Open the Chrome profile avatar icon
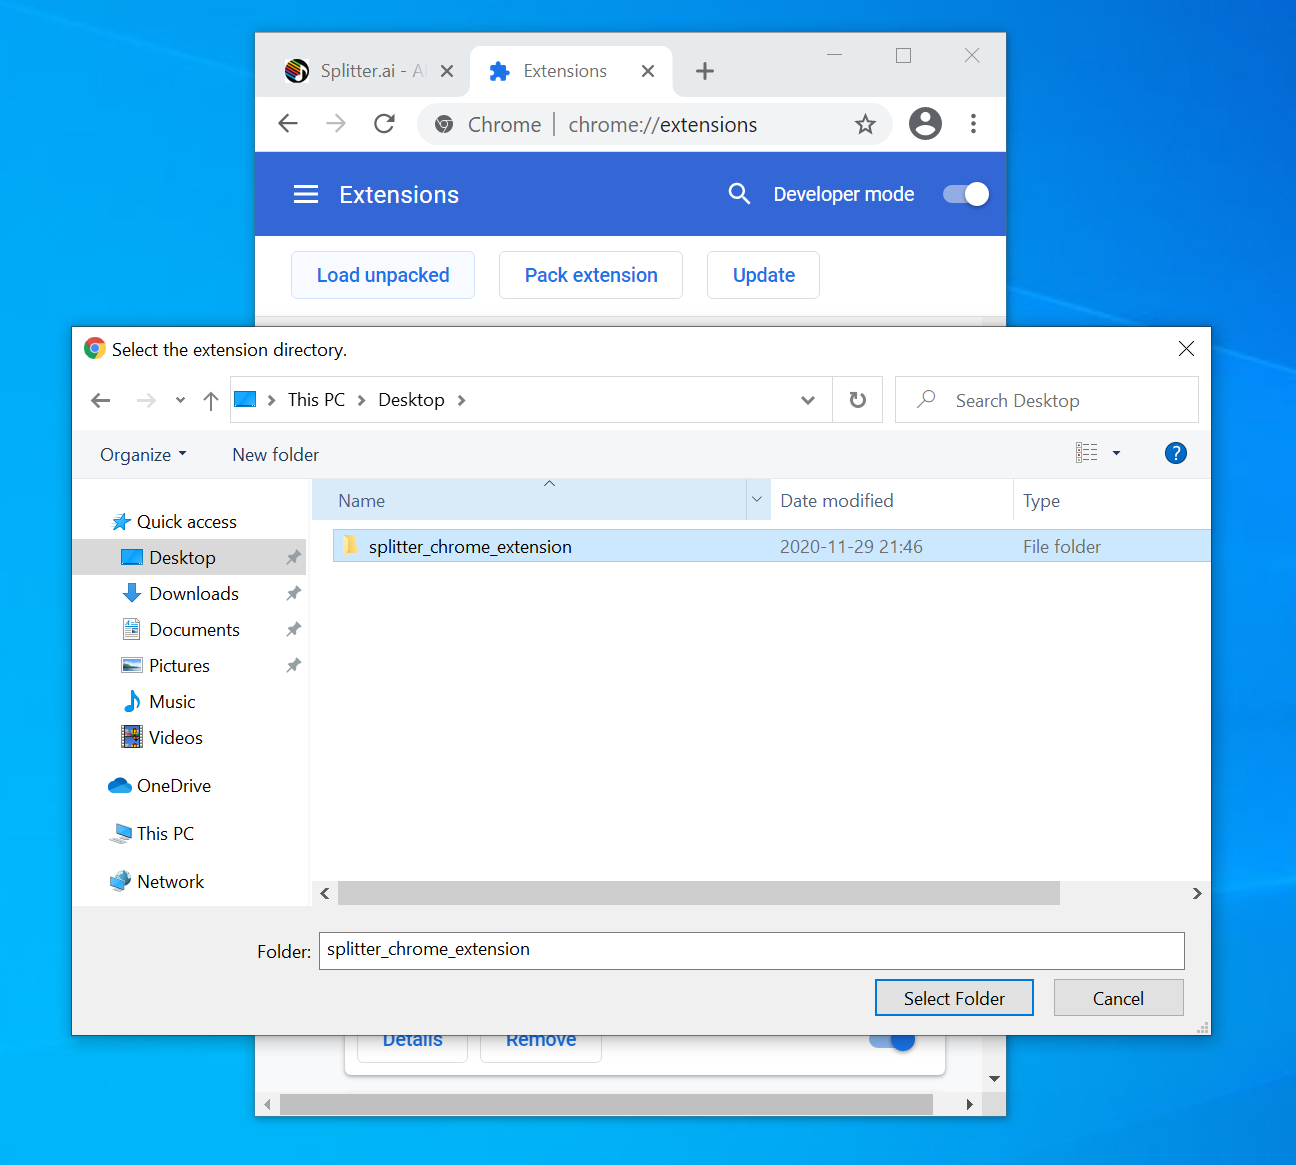The image size is (1296, 1165). [x=925, y=124]
